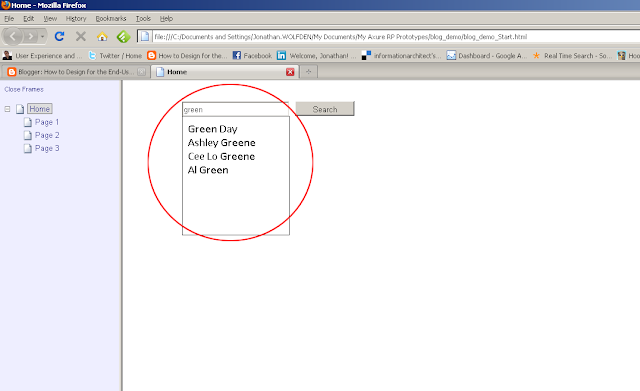Viewport: 640px width, 391px height.
Task: Open the Facebook bookmark
Action: [252, 56]
